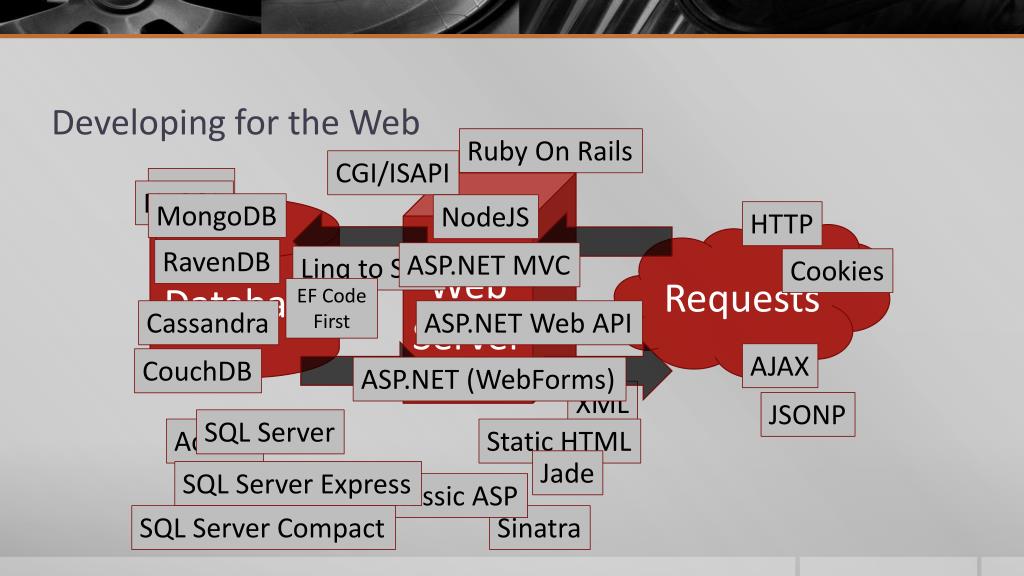The height and width of the screenshot is (576, 1024).
Task: Select the CGI/ISAPI label box
Action: [x=392, y=173]
